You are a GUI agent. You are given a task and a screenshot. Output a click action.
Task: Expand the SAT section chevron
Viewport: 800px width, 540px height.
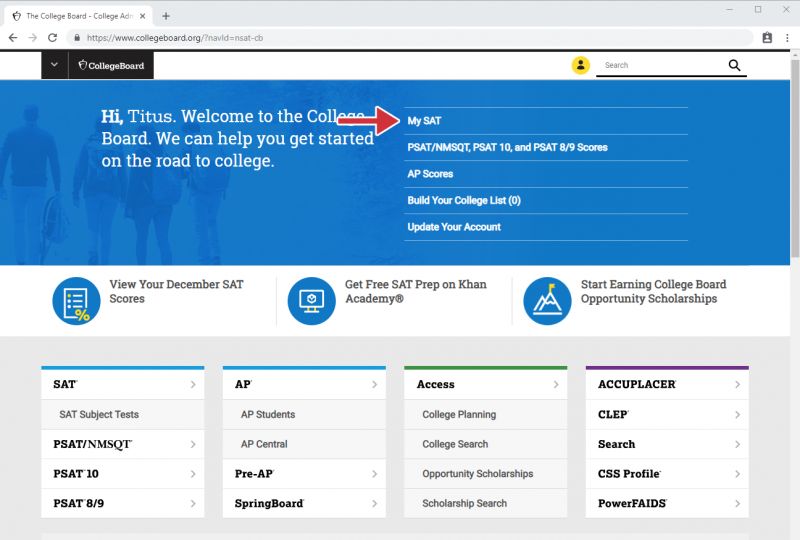pyautogui.click(x=193, y=385)
